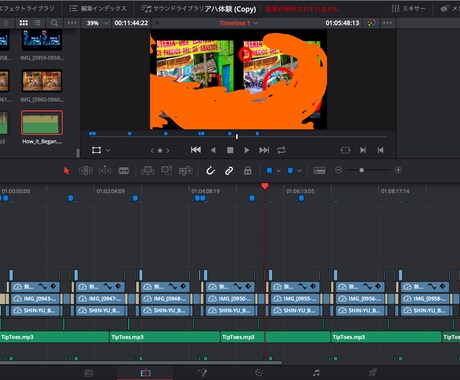Open the 39% viewer zoom dropdown

click(97, 23)
